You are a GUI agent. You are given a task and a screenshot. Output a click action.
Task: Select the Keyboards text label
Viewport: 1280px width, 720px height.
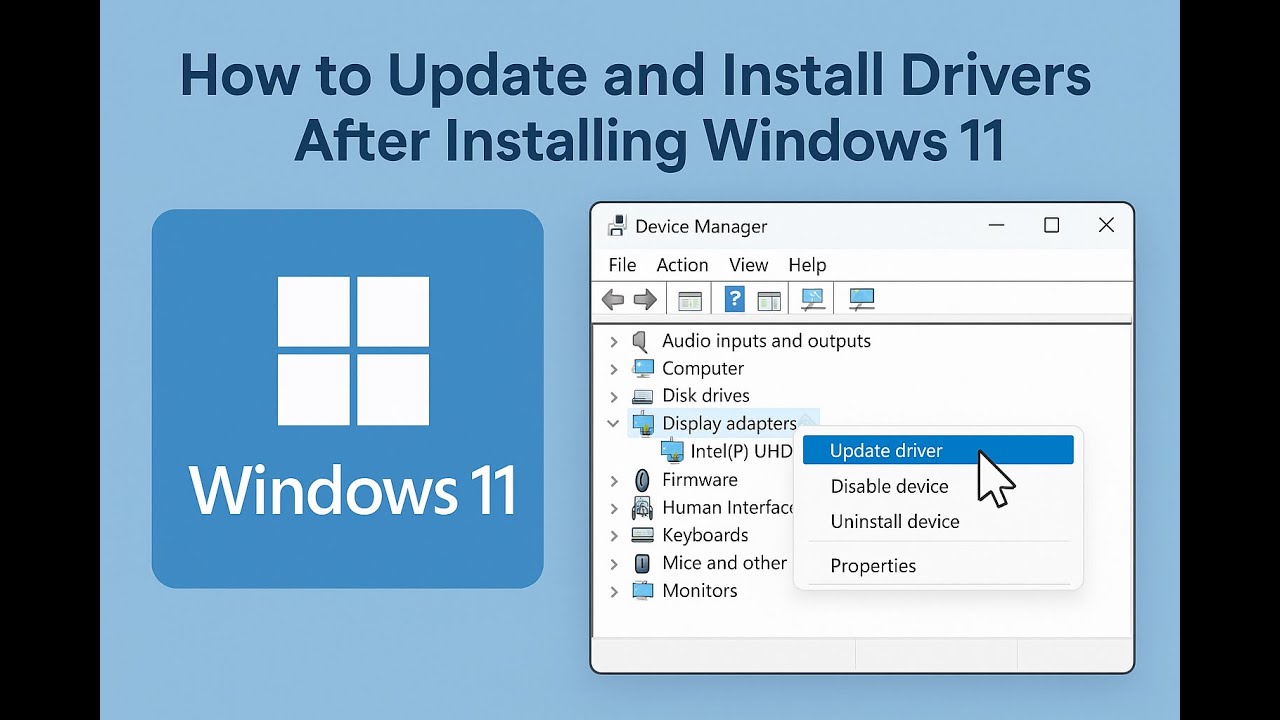705,535
